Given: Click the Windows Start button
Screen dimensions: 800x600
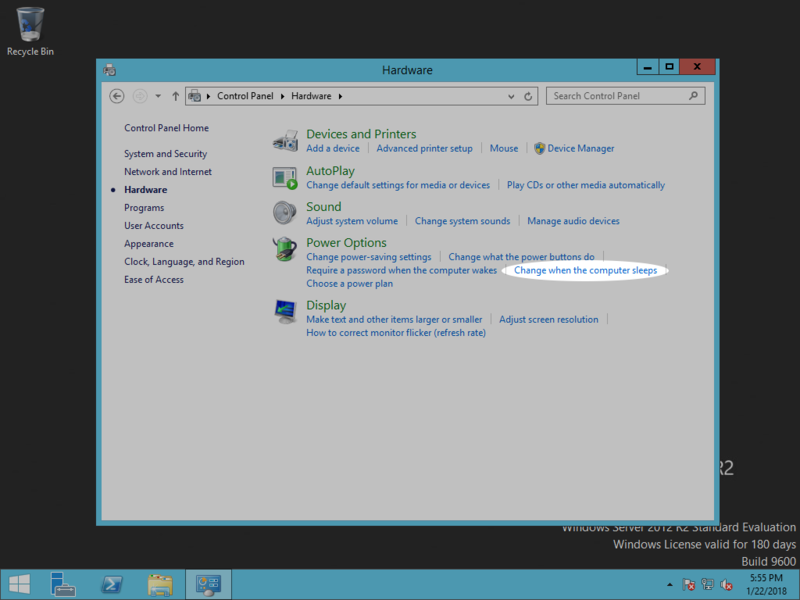Looking at the screenshot, I should pyautogui.click(x=19, y=584).
